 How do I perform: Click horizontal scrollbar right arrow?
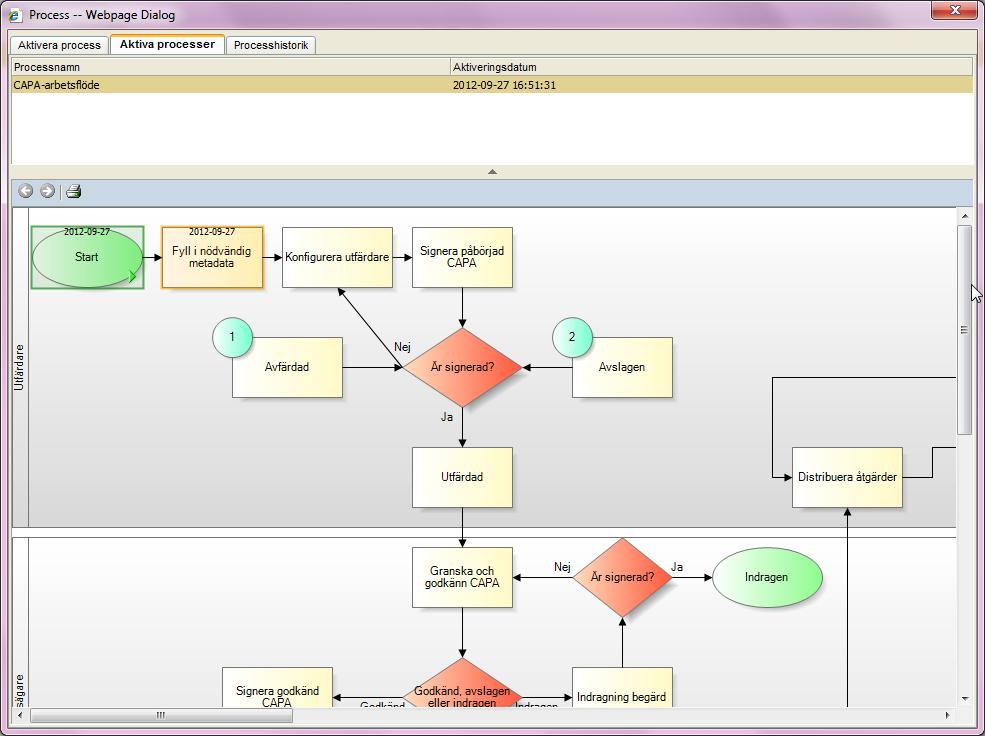click(x=948, y=715)
